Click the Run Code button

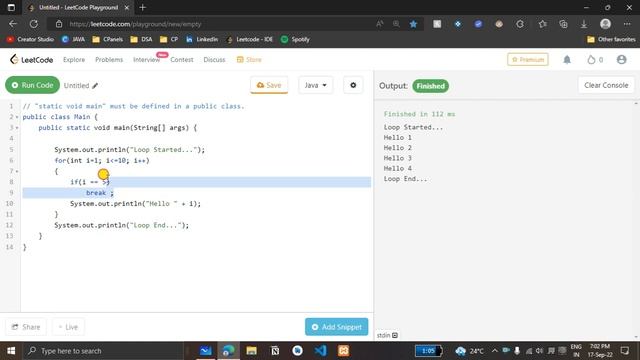[x=32, y=85]
